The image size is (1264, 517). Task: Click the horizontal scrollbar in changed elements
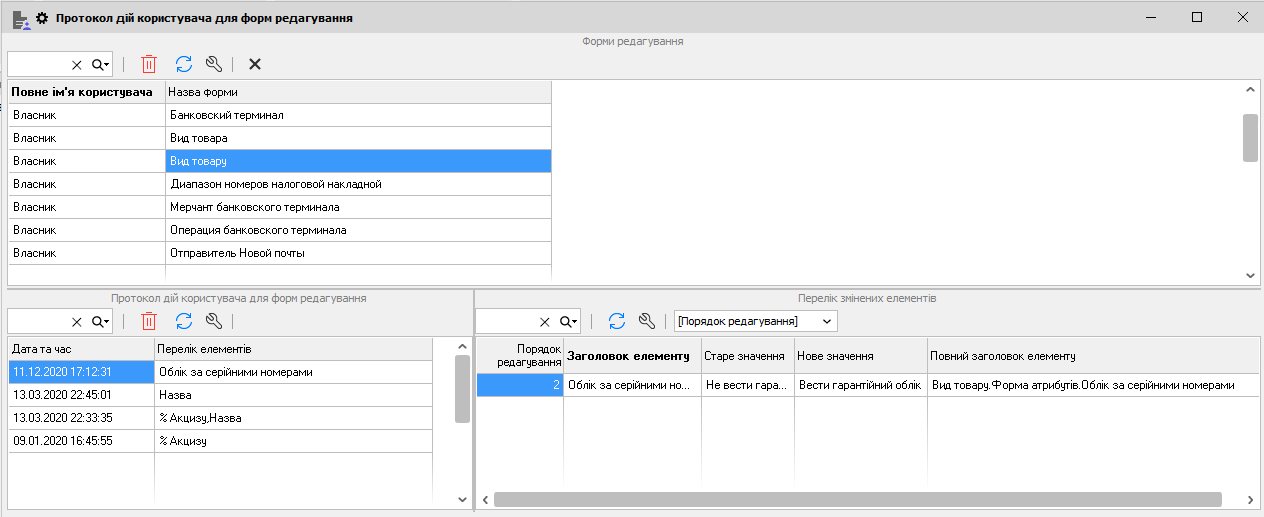(856, 499)
